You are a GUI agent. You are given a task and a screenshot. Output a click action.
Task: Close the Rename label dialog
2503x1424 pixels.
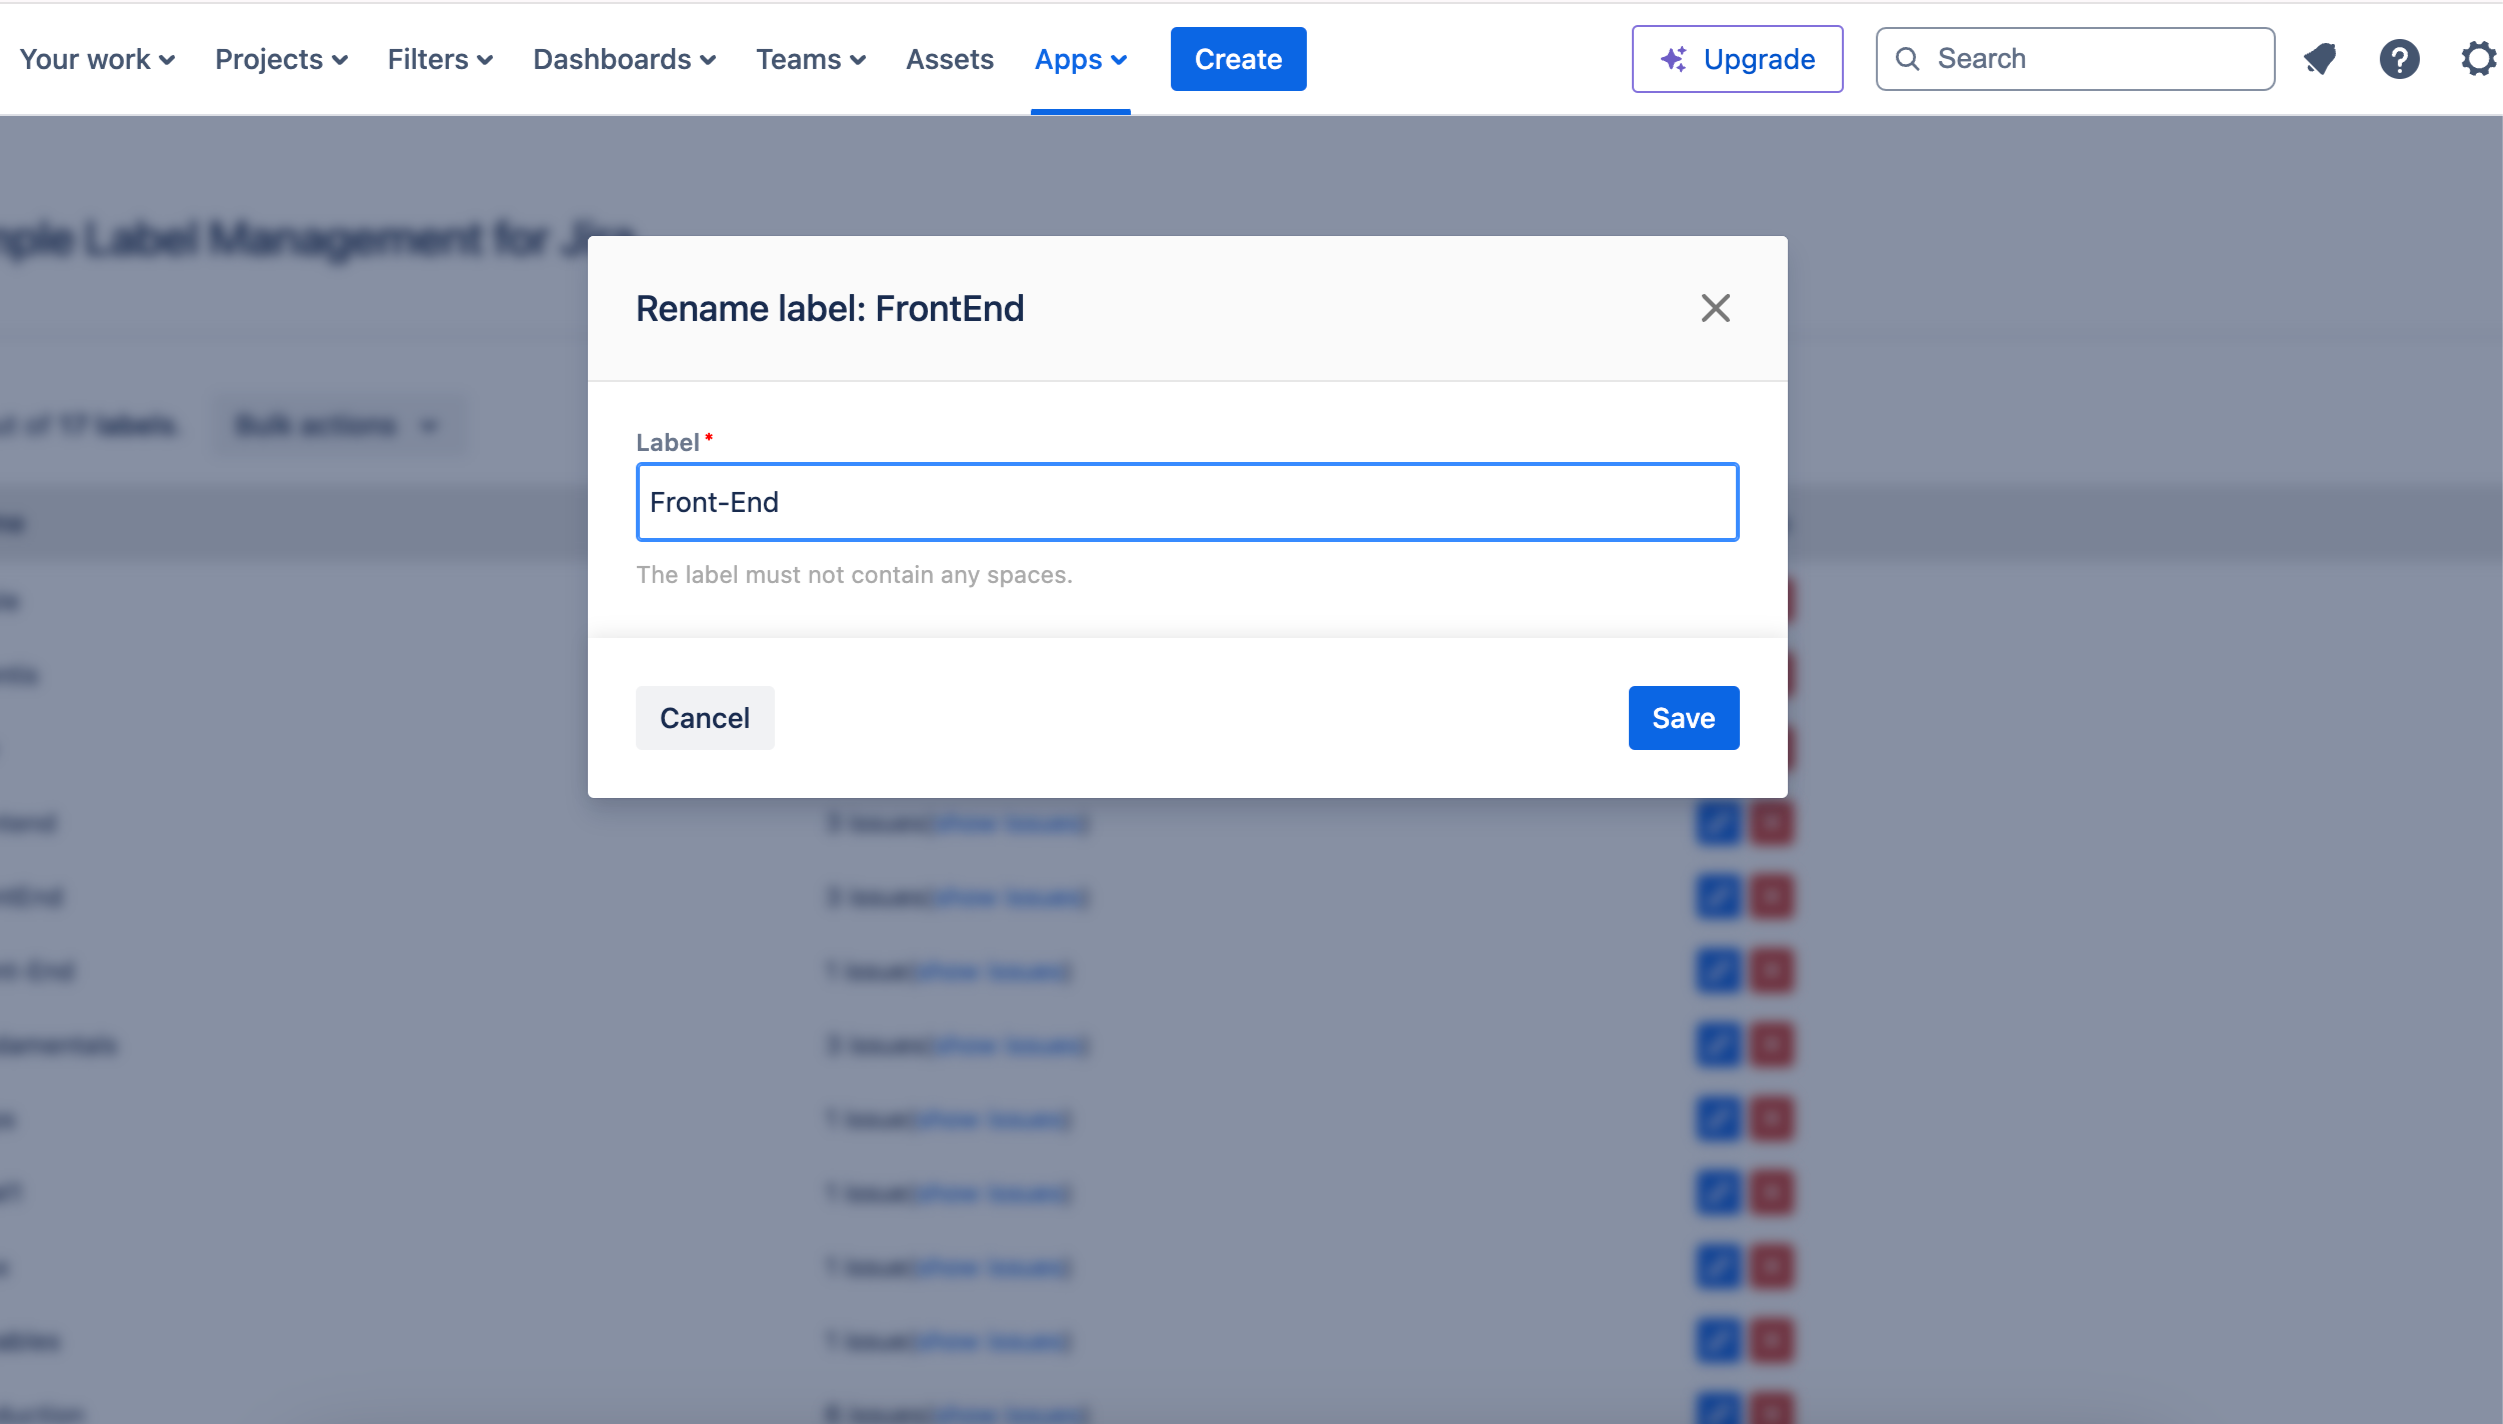pyautogui.click(x=1715, y=308)
